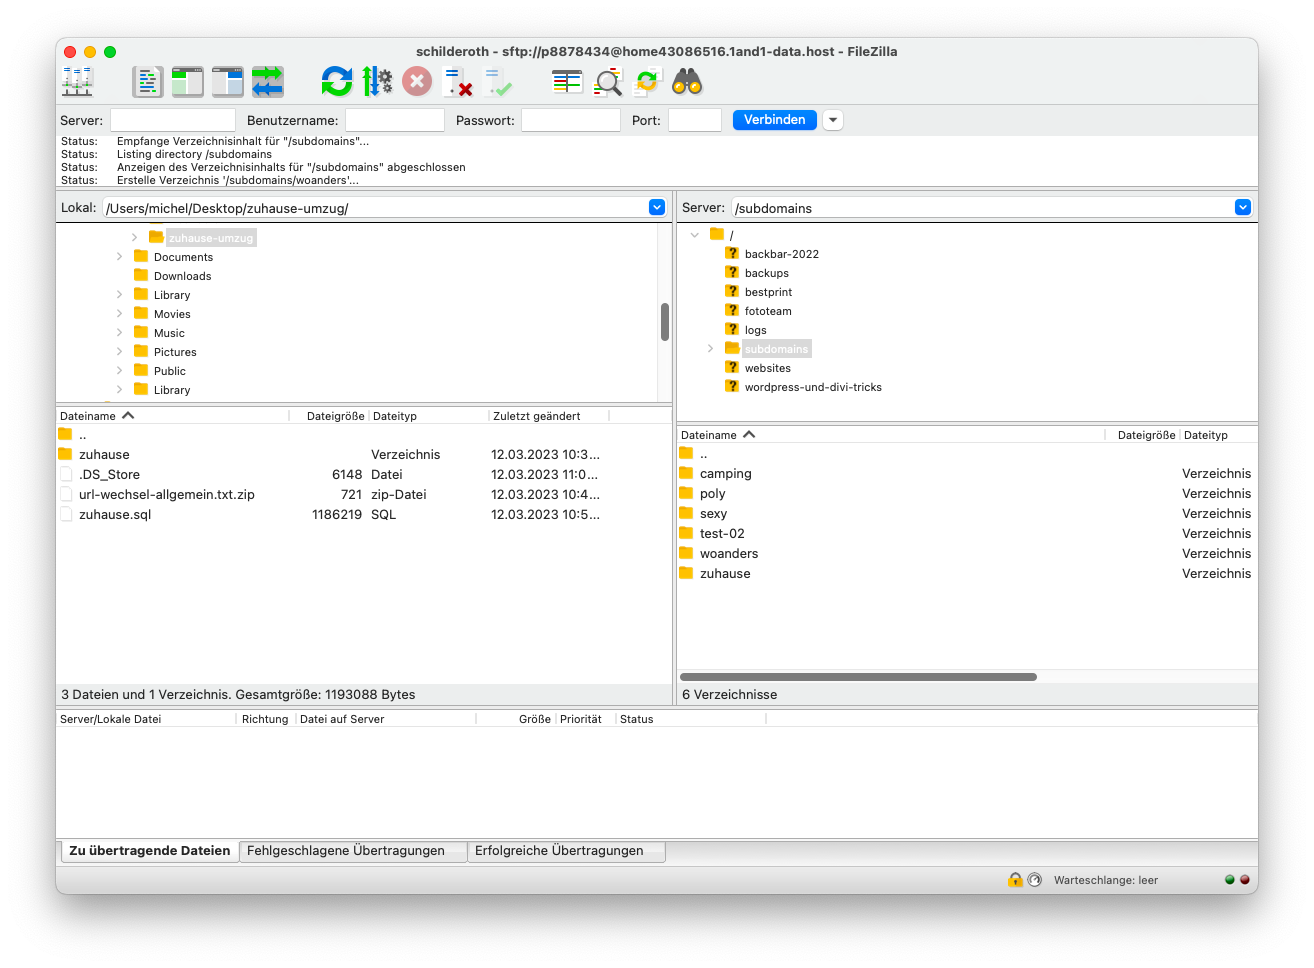1314x968 pixels.
Task: Switch to Fehlgeschlagene Übertragungen tab
Action: [346, 851]
